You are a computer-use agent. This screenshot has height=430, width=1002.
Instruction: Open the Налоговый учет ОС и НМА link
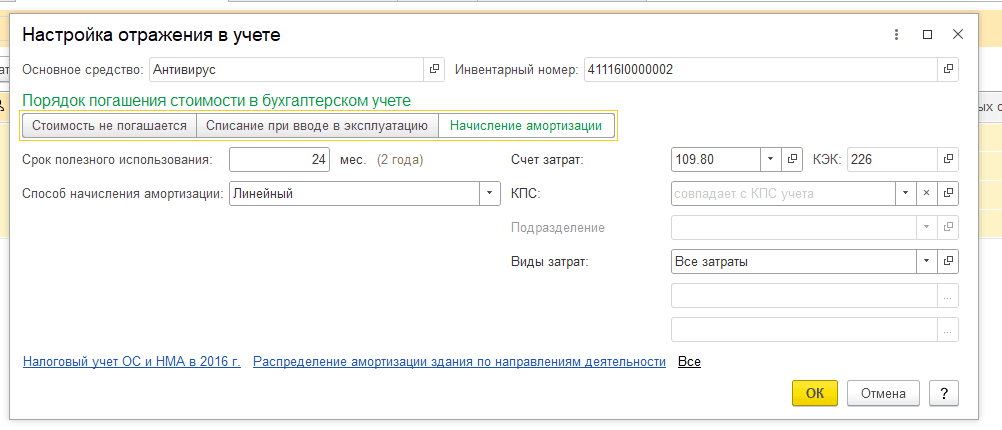click(x=131, y=361)
